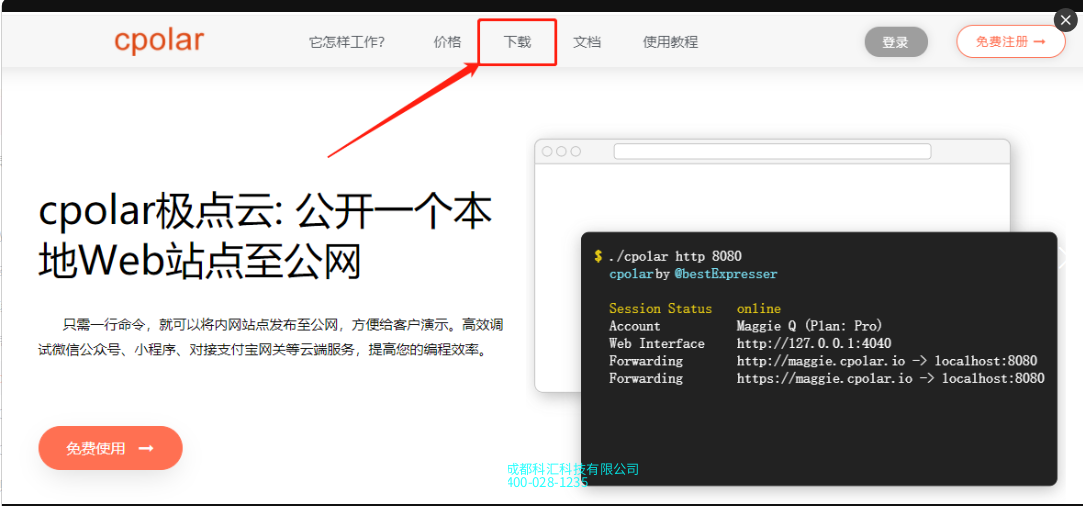The height and width of the screenshot is (506, 1083).
Task: Click the Maggie Q (Plan: Pro) account line
Action: 746,326
